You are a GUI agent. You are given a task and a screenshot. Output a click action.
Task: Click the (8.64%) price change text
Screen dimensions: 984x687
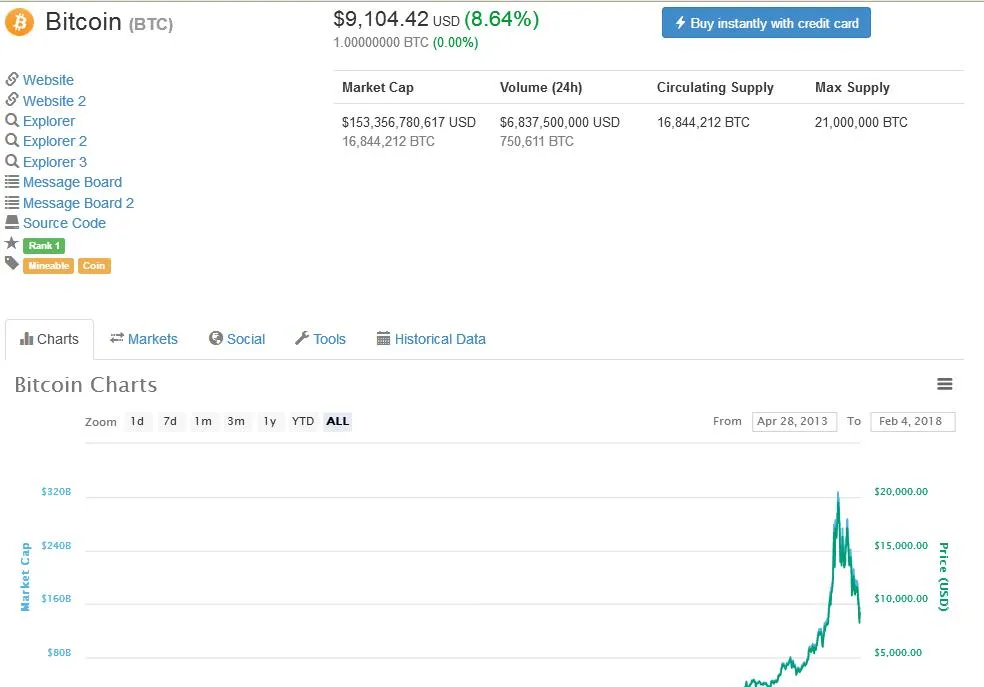502,19
